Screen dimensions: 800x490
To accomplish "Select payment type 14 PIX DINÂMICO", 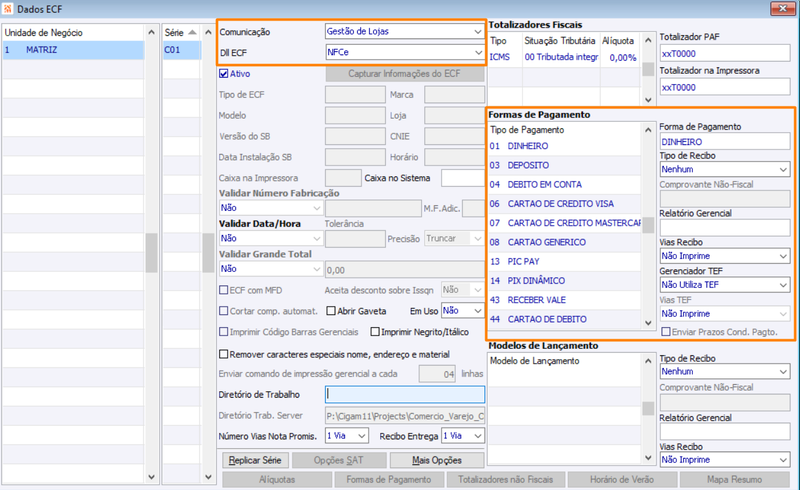I will coord(564,281).
